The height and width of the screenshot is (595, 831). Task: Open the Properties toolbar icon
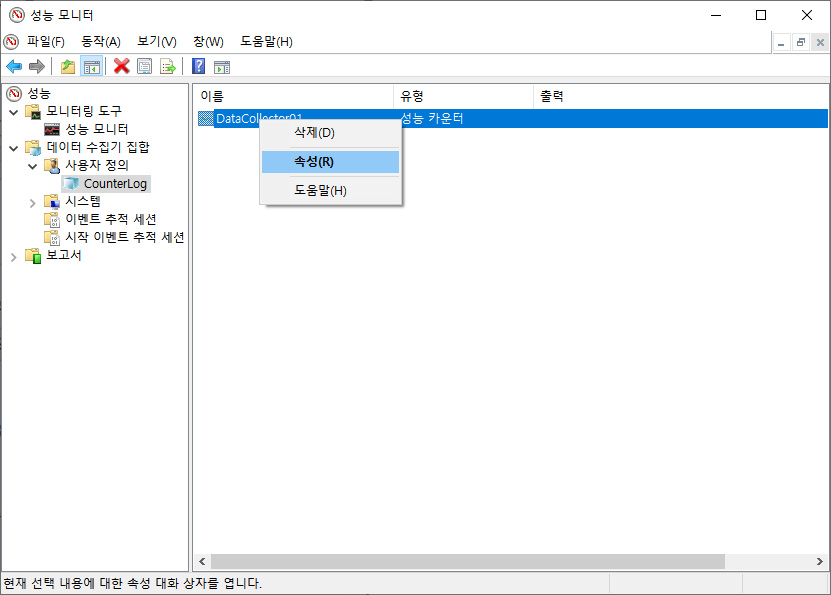click(x=144, y=67)
